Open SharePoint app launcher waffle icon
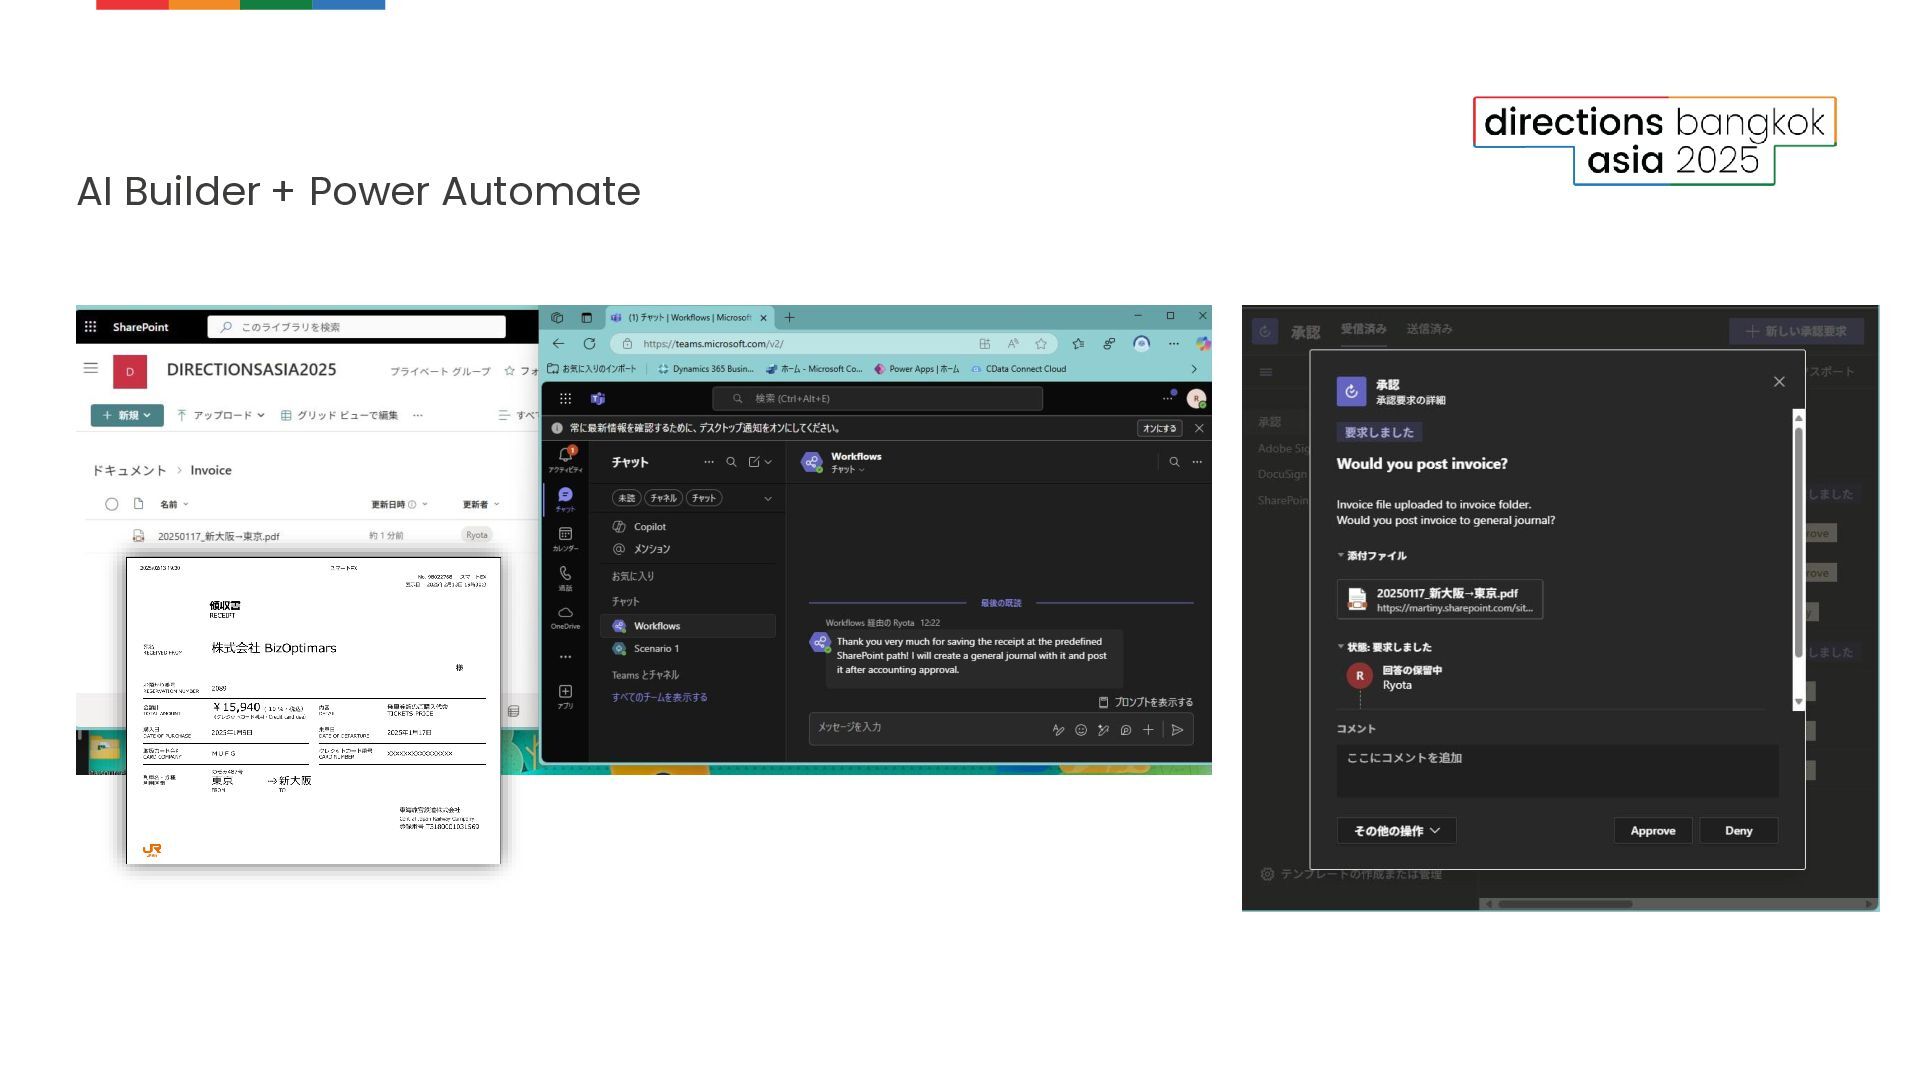 tap(91, 327)
